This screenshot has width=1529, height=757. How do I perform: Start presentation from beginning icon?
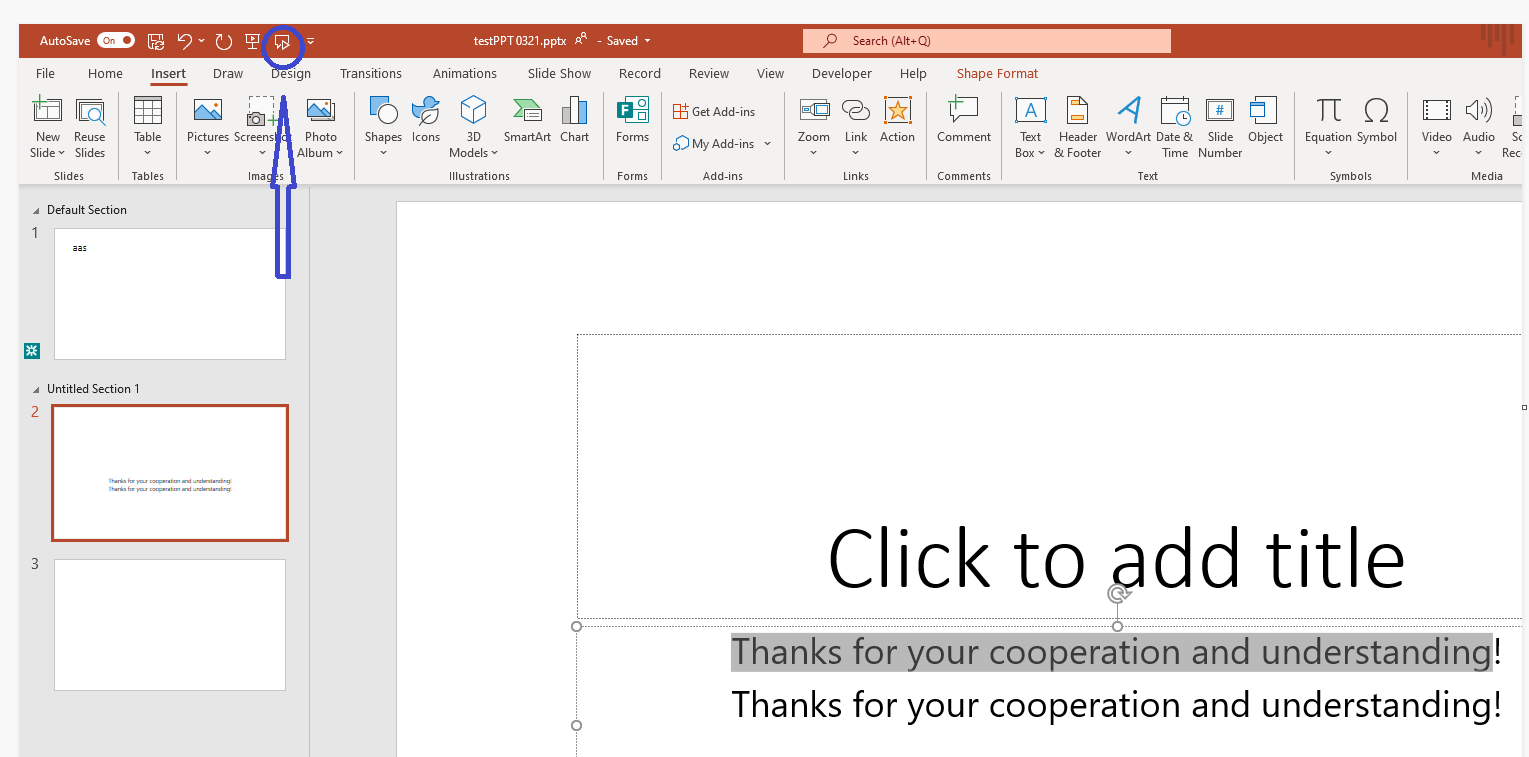[253, 41]
